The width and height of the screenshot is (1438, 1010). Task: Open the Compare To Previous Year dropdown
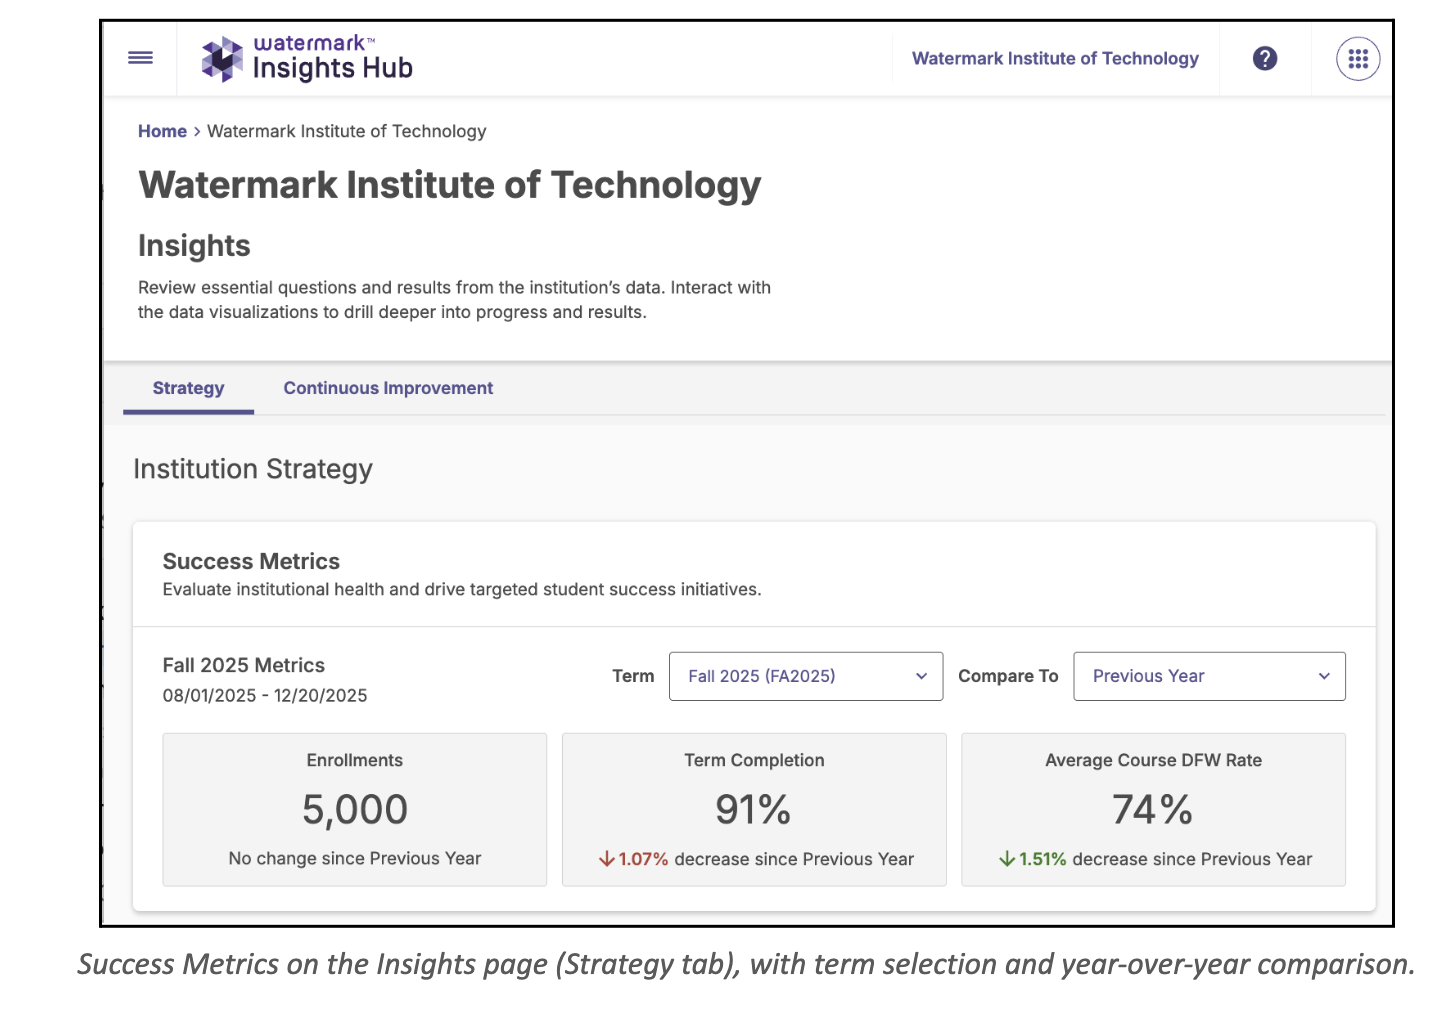coord(1209,676)
